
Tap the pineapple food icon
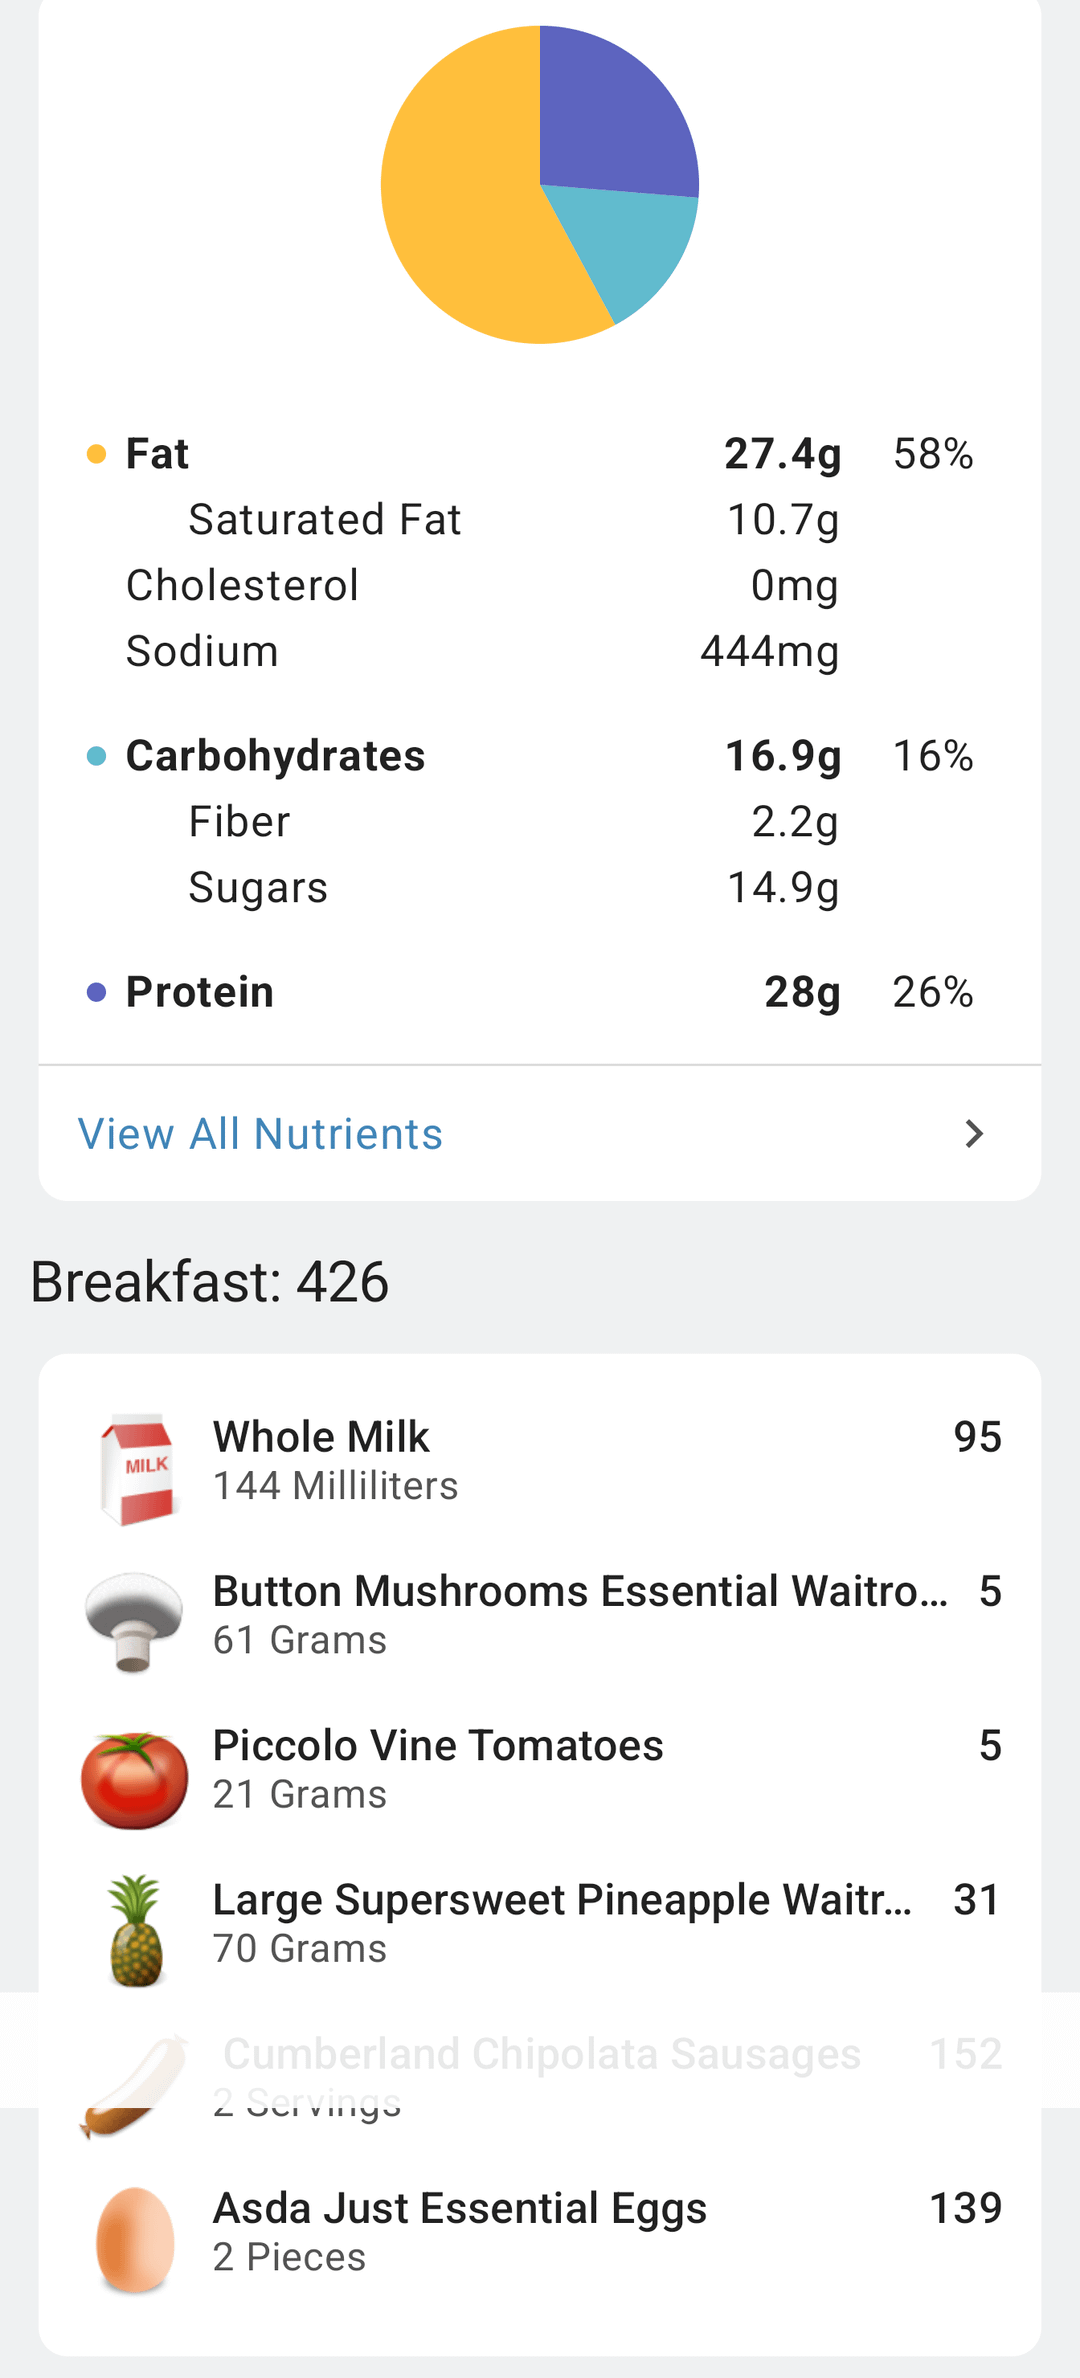point(135,1931)
